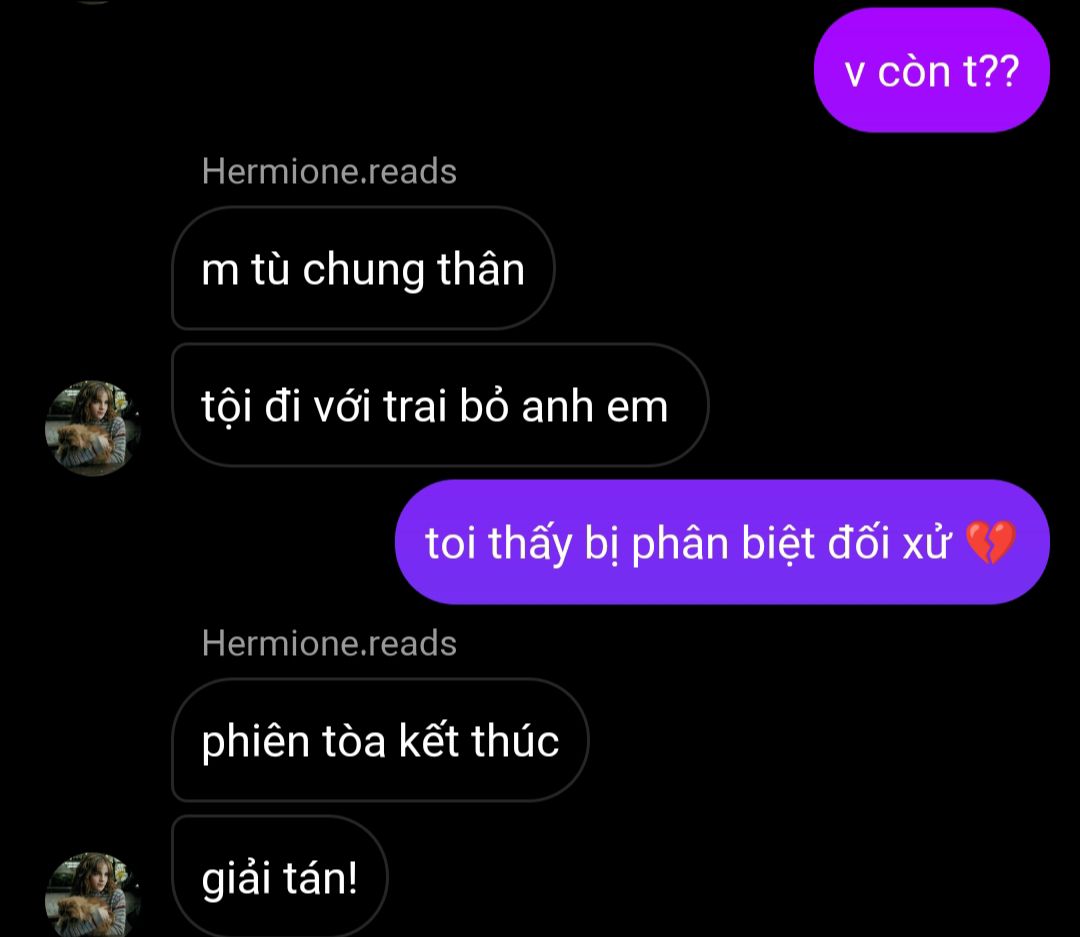1080x937 pixels.
Task: Tap the 'tội đi với trai bỏ anh em' bubble
Action: coord(440,405)
